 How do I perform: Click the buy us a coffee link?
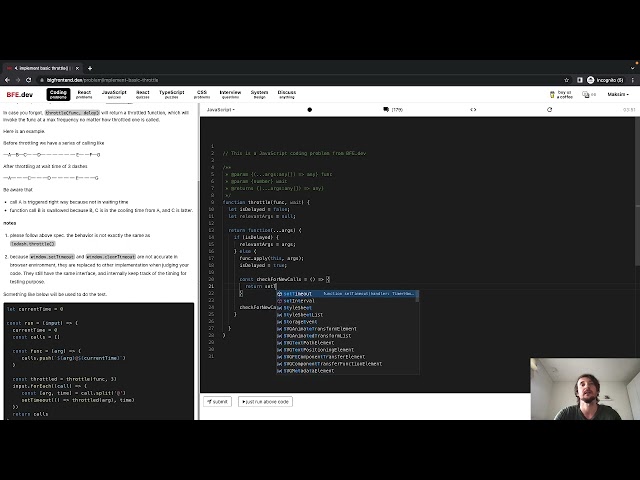coord(561,94)
